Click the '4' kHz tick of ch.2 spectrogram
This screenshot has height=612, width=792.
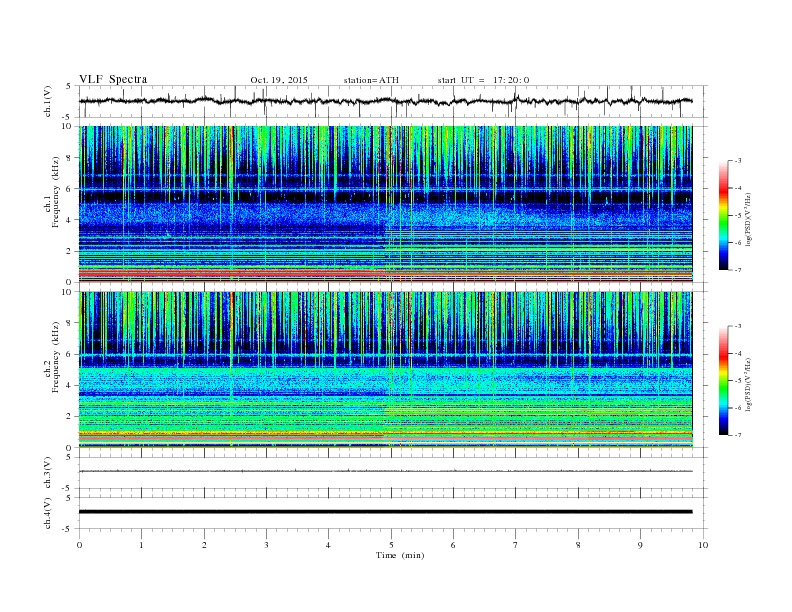70,385
